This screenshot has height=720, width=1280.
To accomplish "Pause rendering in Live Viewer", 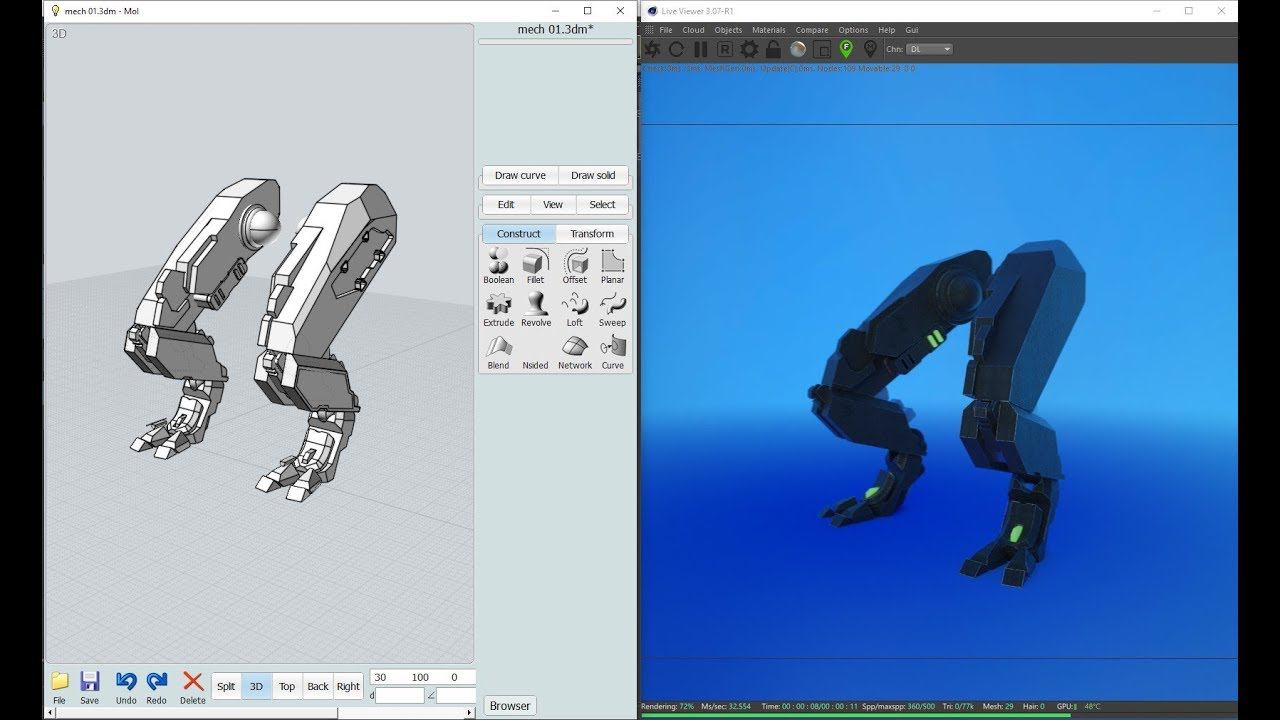I will (700, 49).
